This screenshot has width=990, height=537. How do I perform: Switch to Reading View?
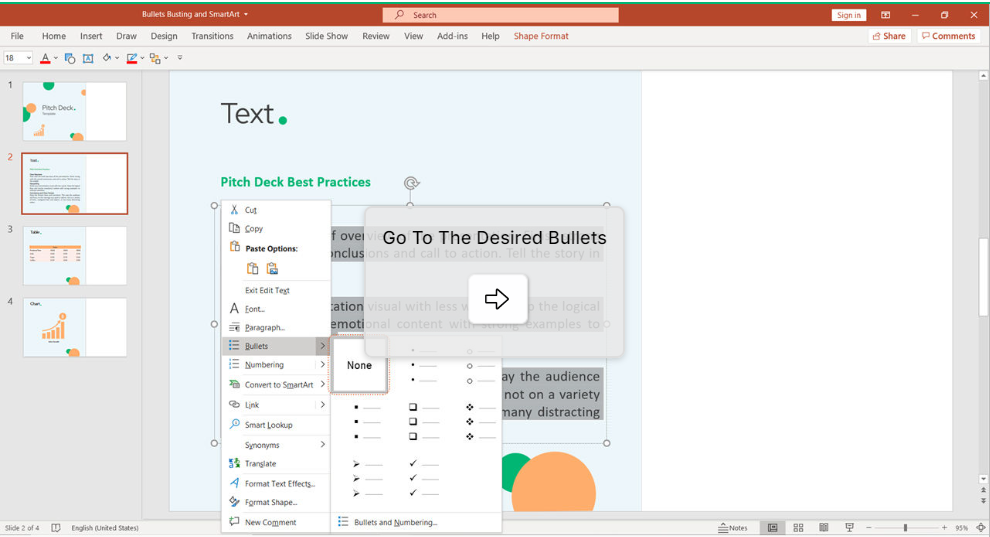pos(823,528)
